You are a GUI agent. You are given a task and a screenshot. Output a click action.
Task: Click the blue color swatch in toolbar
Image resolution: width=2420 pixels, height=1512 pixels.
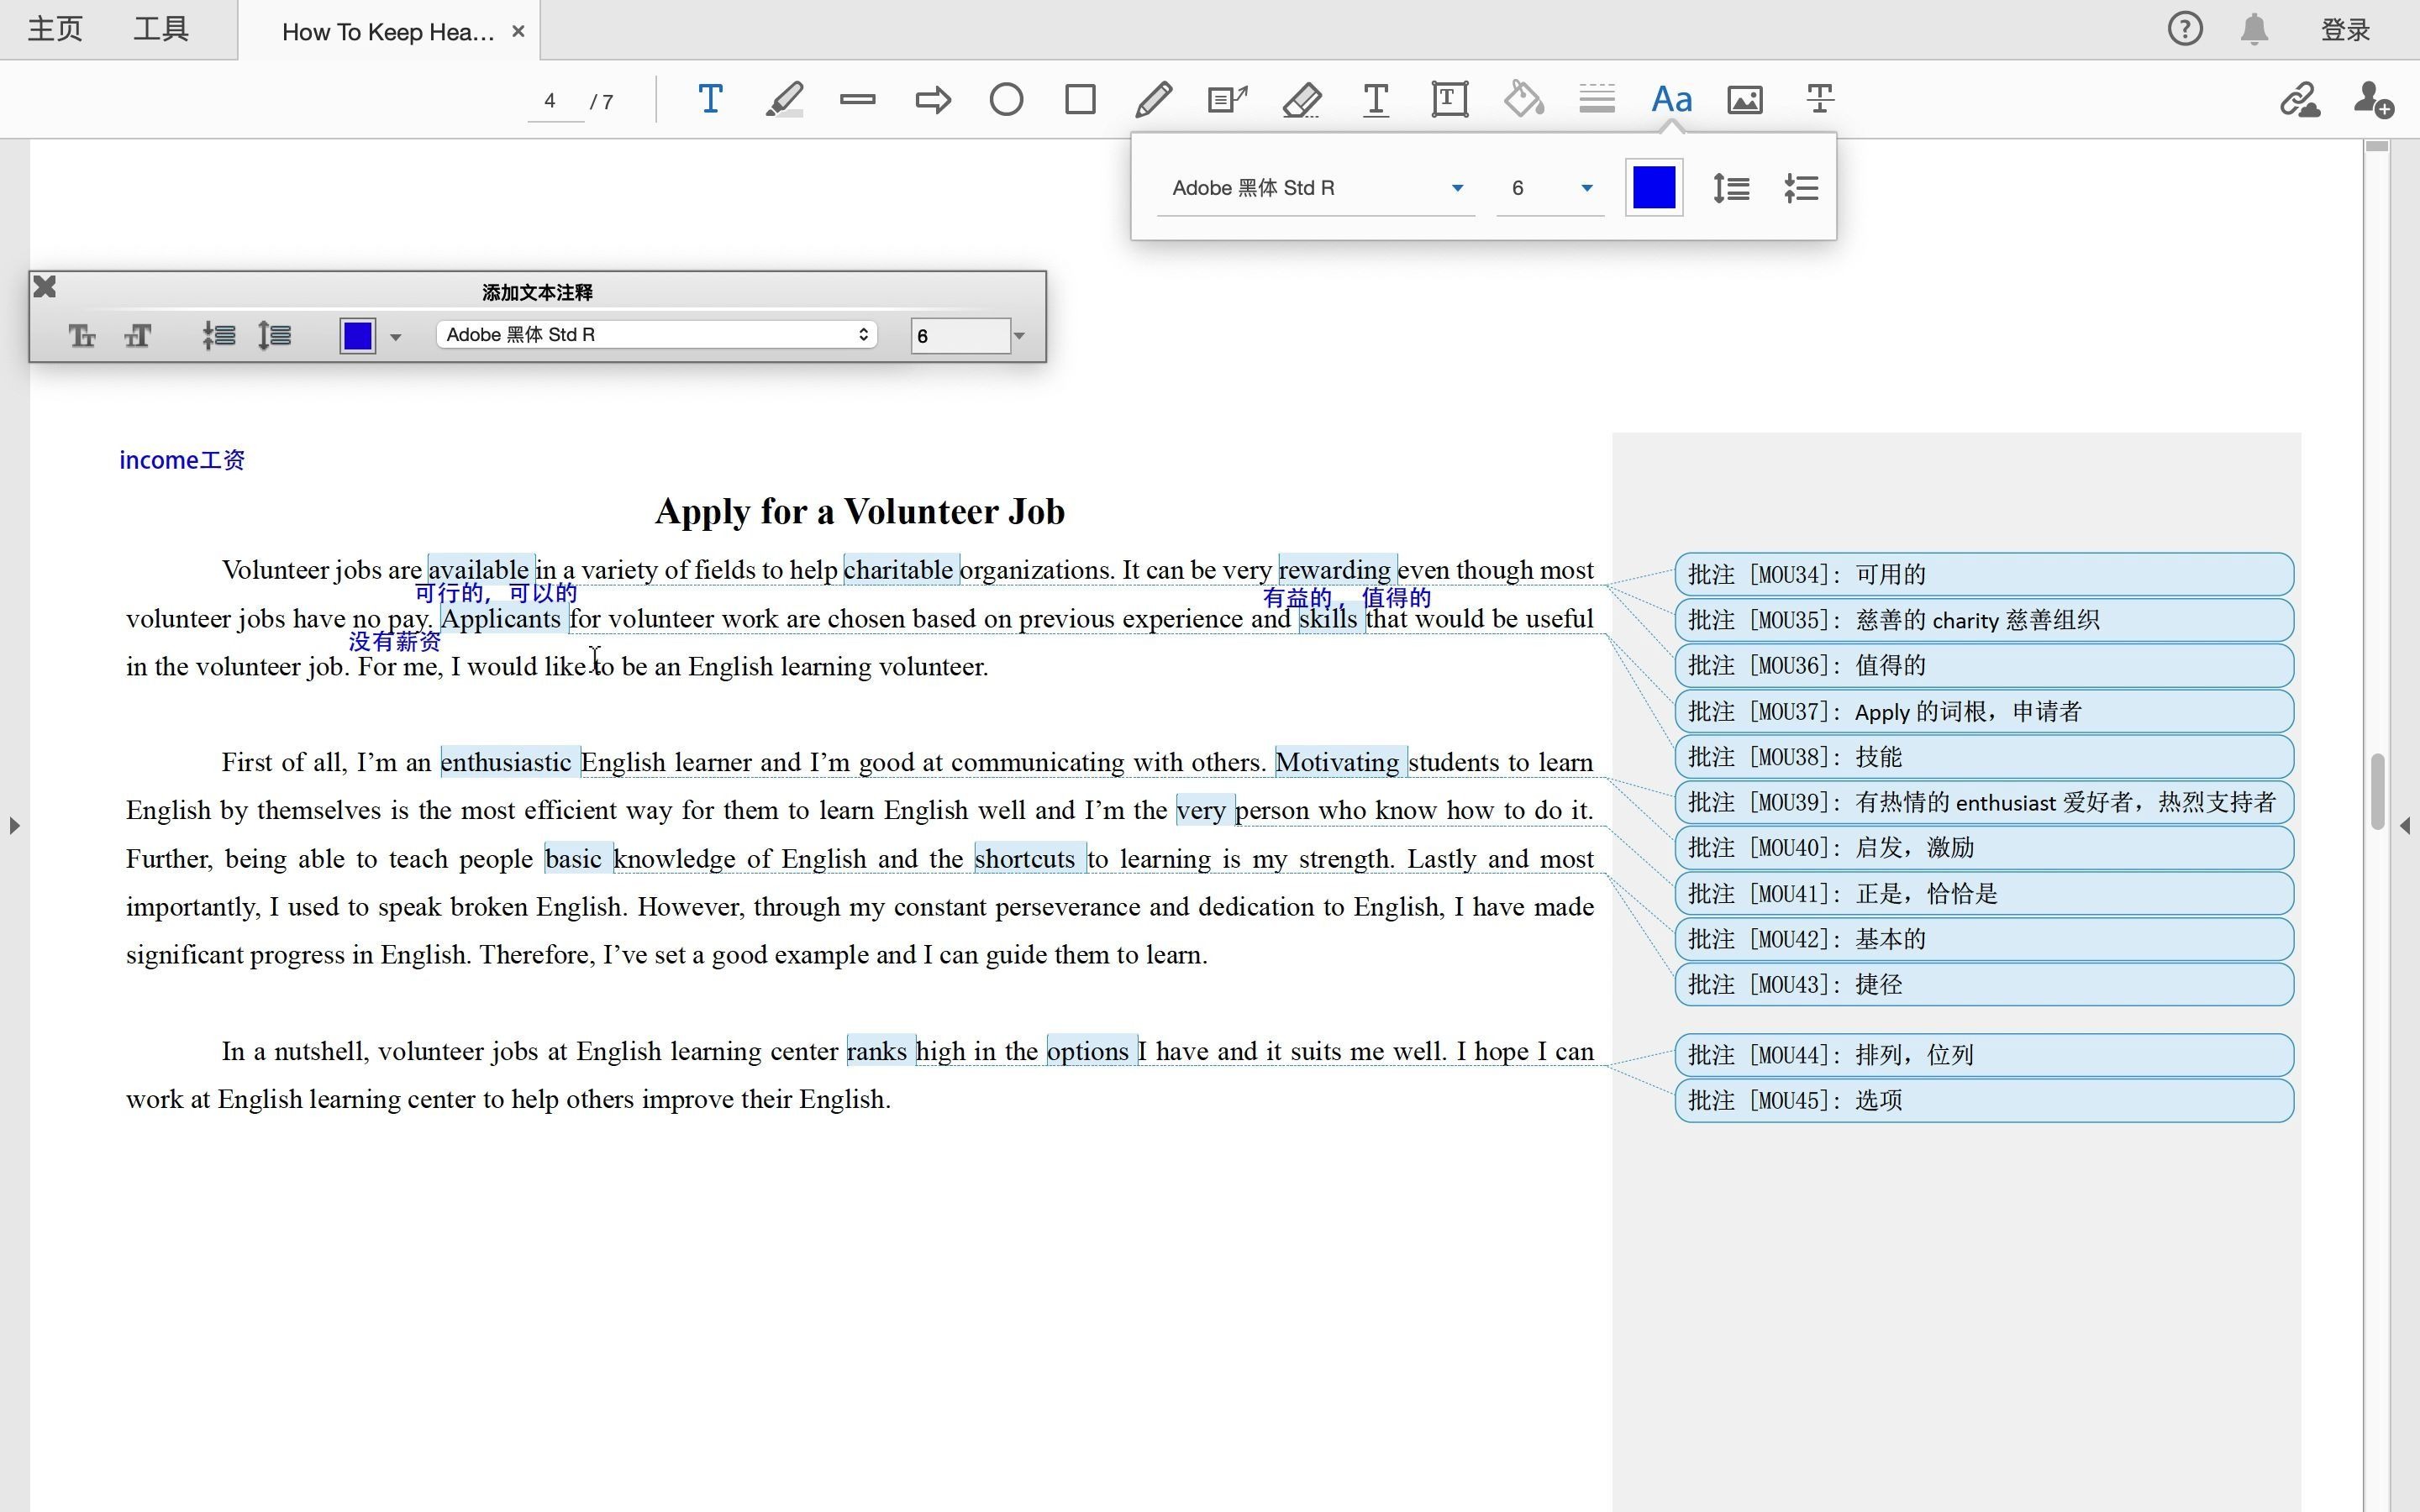click(1652, 186)
